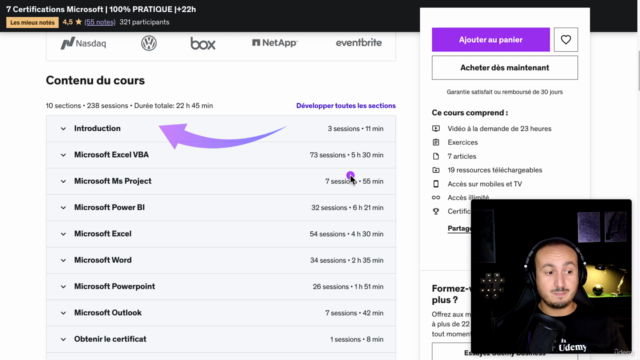This screenshot has width=640, height=360.
Task: Expand the Microsoft Excel section chevron
Action: click(x=63, y=234)
